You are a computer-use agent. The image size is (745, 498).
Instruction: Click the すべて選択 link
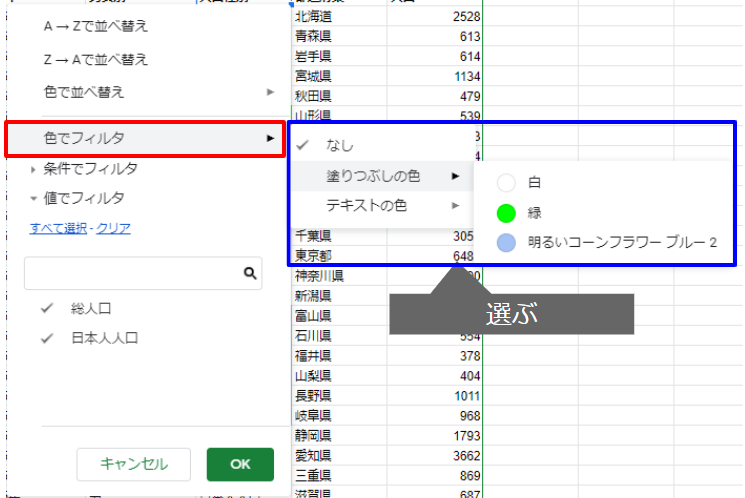(58, 228)
